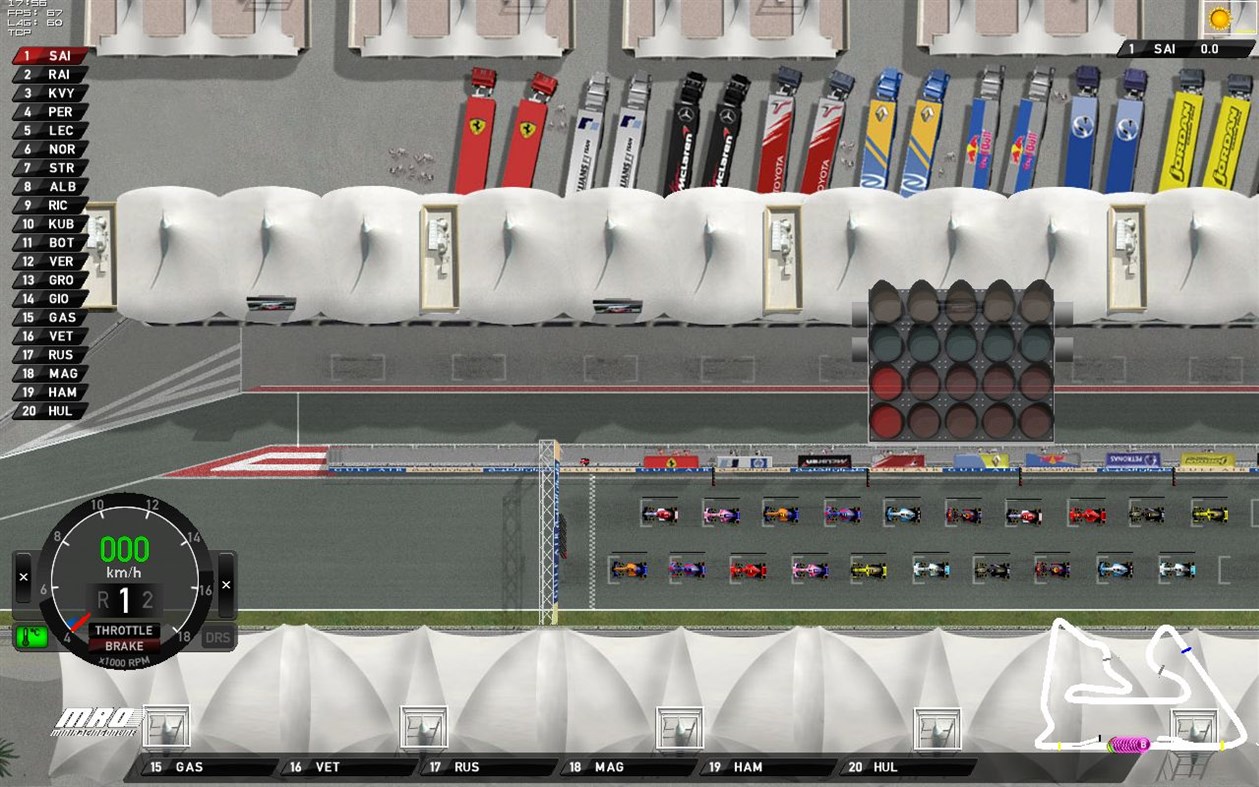The height and width of the screenshot is (787, 1259).
Task: Click '20 HUL' in the bottom ticker bar
Action: [x=906, y=767]
